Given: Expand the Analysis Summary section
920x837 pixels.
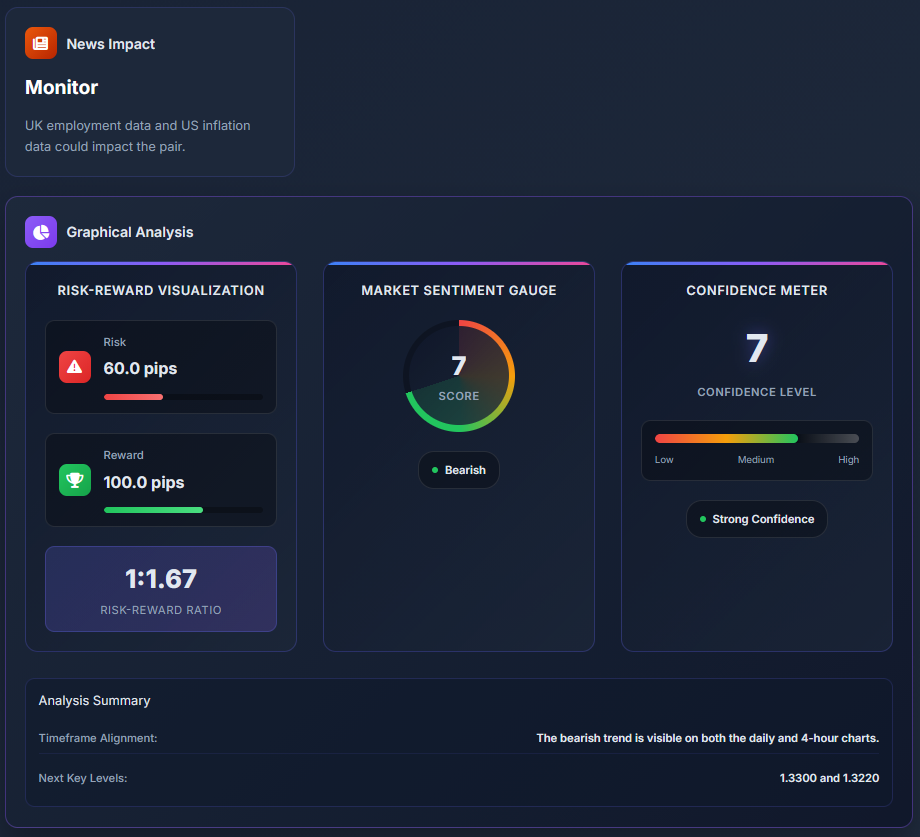Looking at the screenshot, I should click(94, 701).
